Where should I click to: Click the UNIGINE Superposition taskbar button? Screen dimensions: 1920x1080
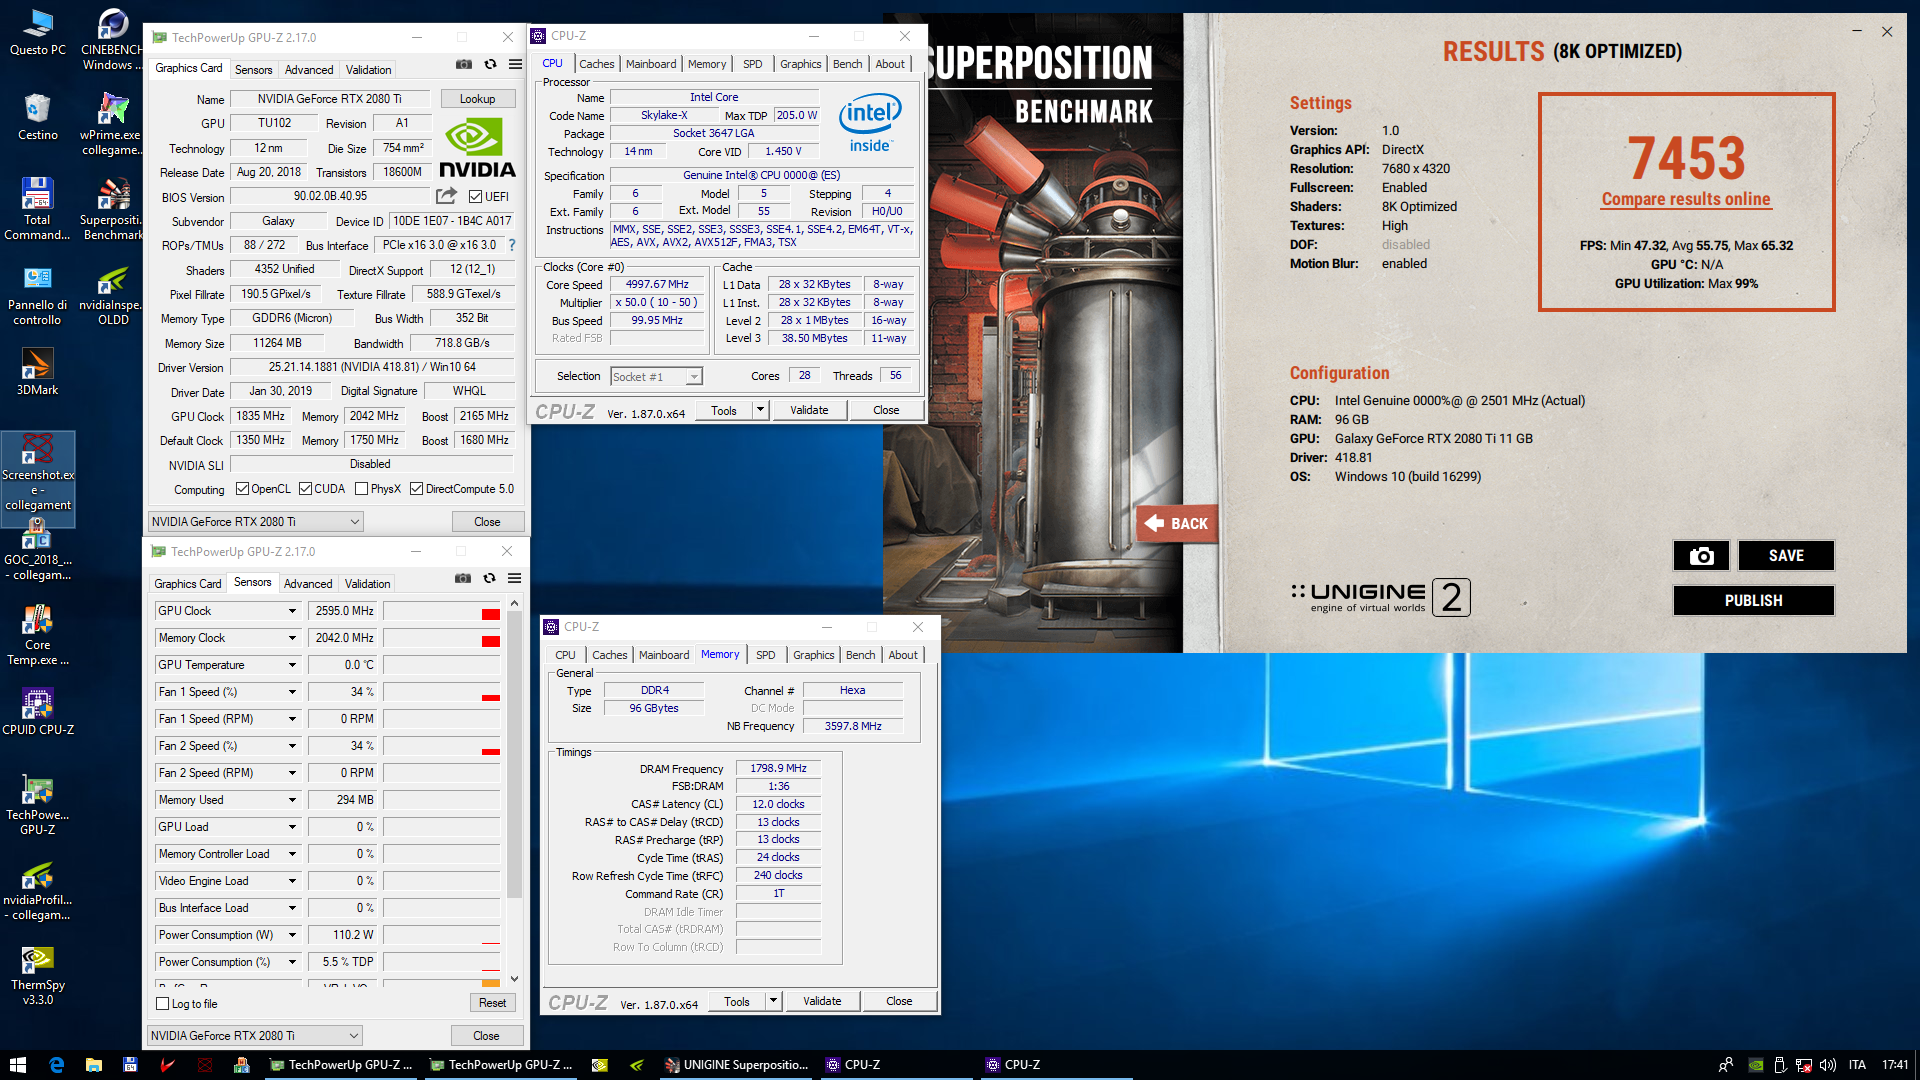coord(737,1065)
